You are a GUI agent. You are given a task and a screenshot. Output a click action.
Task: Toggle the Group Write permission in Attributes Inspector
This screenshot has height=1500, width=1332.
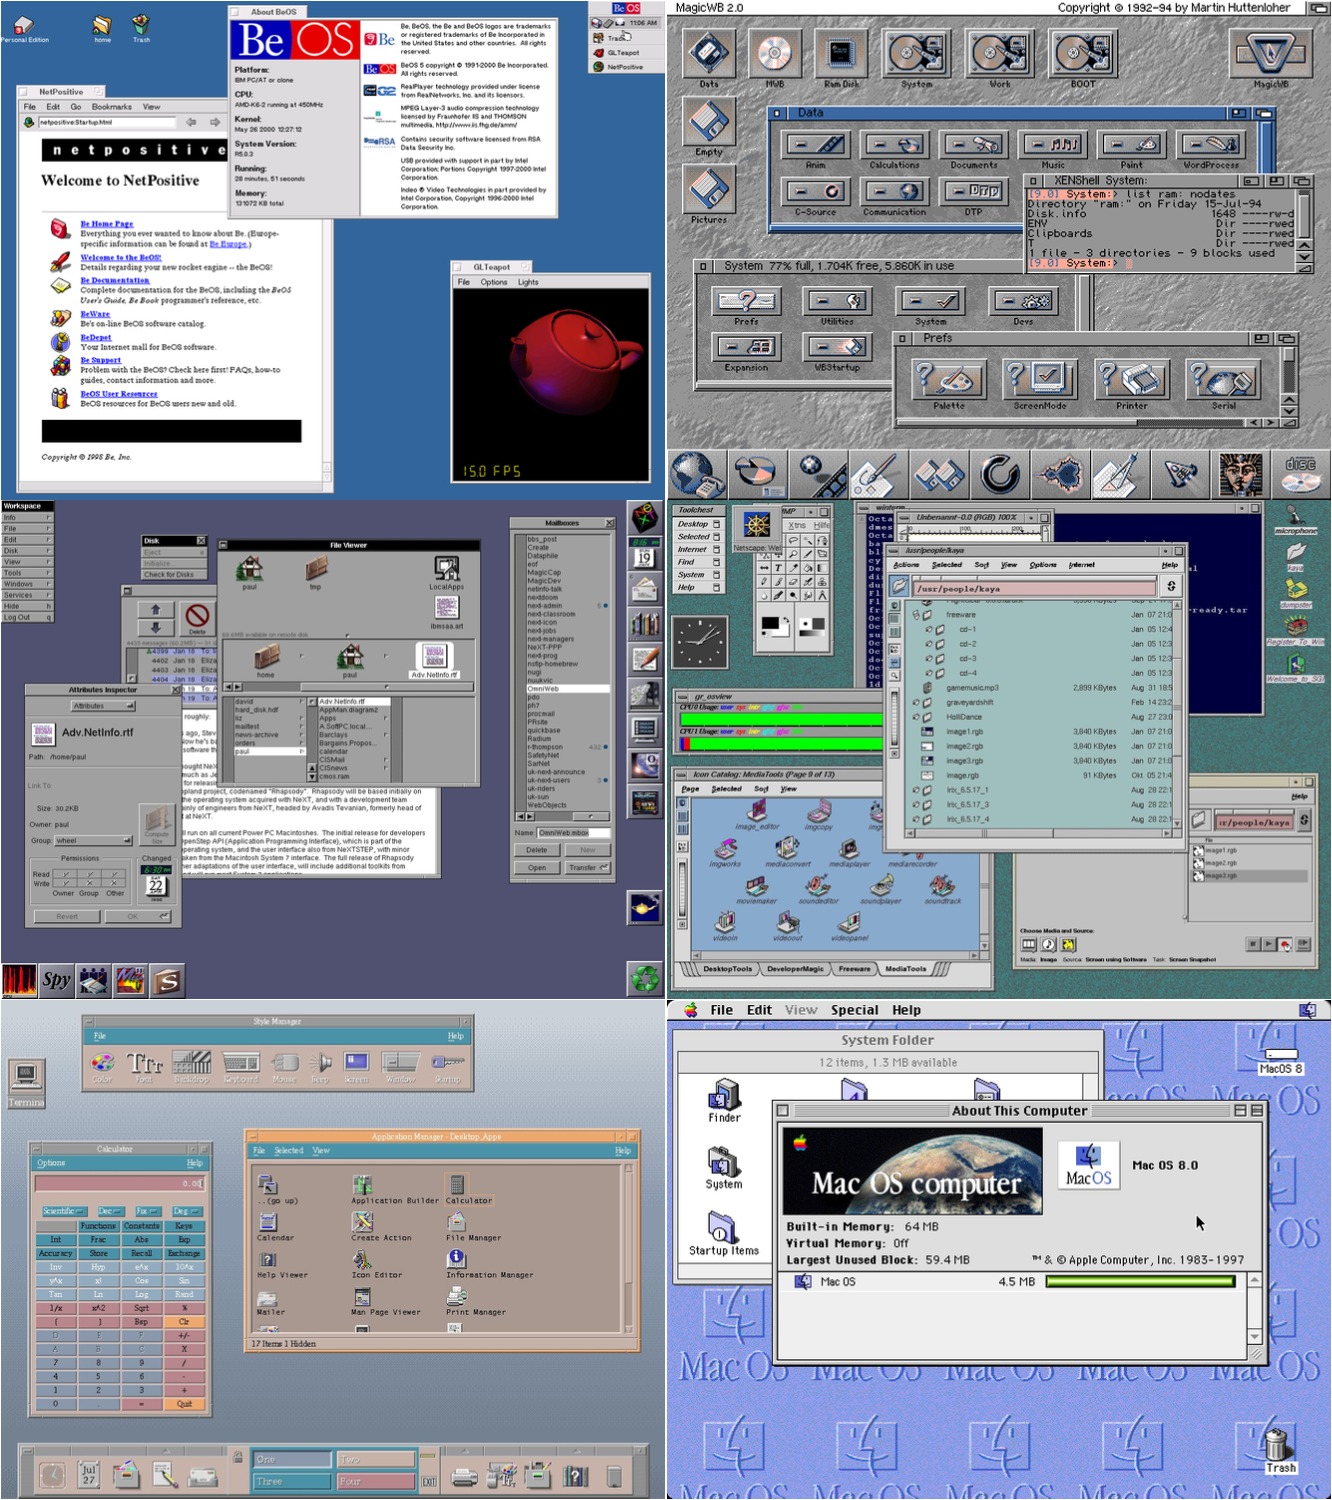click(90, 884)
